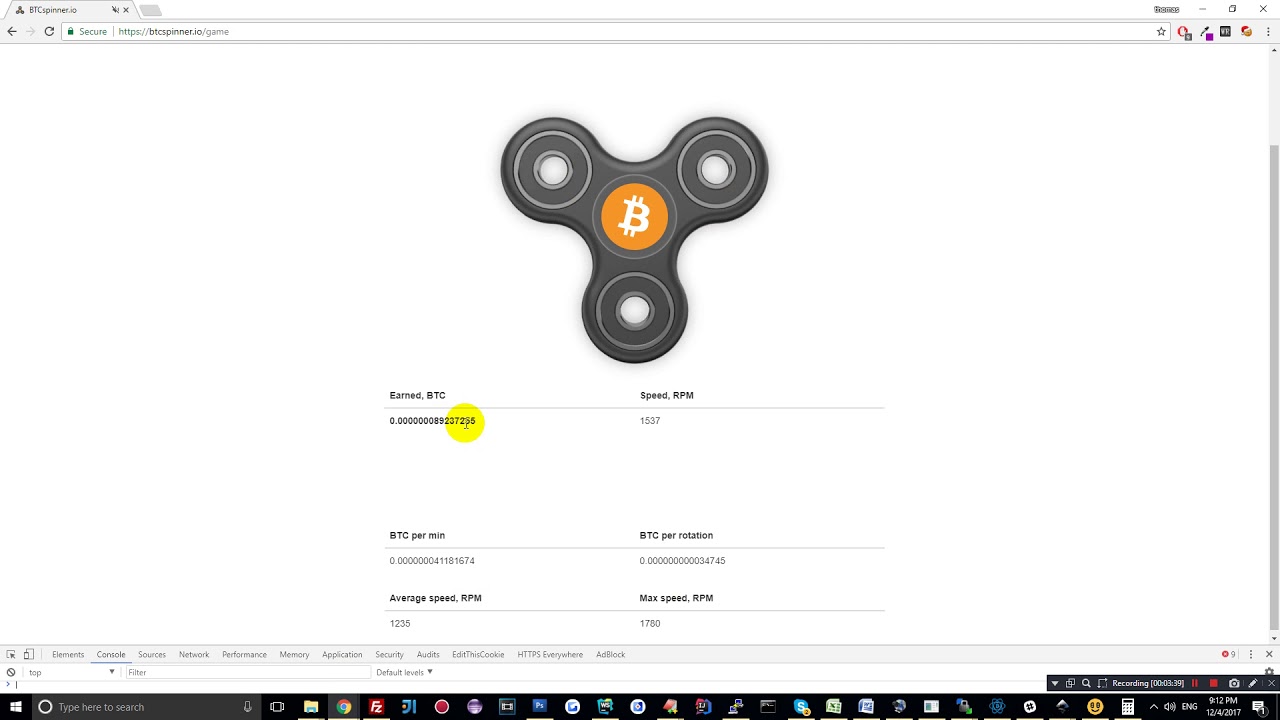Spin the Bitcoin fidget spinner
This screenshot has height=720, width=1280.
tap(634, 240)
